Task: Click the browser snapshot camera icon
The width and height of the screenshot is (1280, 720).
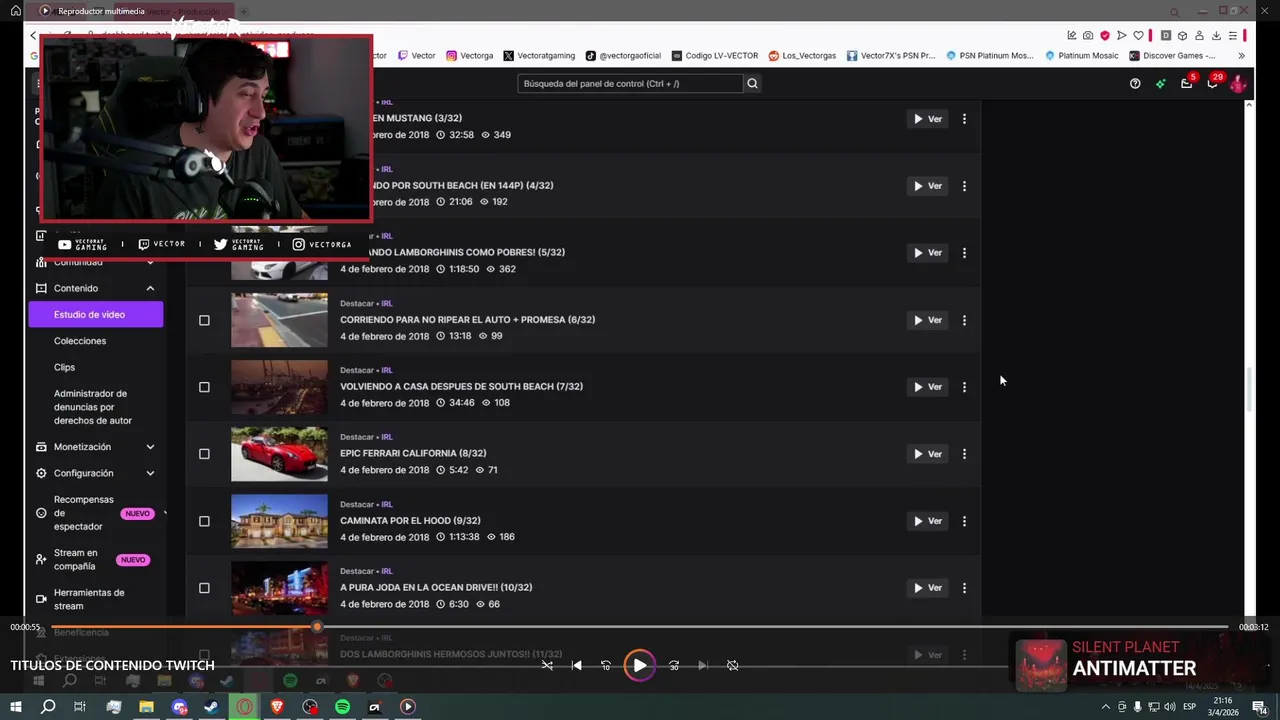Action: click(1088, 36)
